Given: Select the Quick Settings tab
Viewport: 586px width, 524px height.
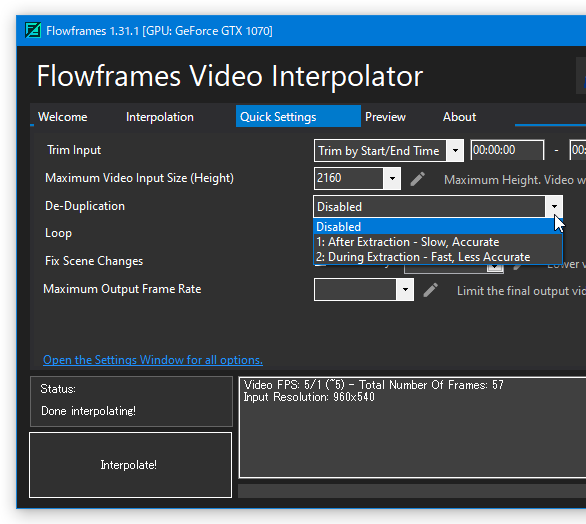Looking at the screenshot, I should point(298,116).
